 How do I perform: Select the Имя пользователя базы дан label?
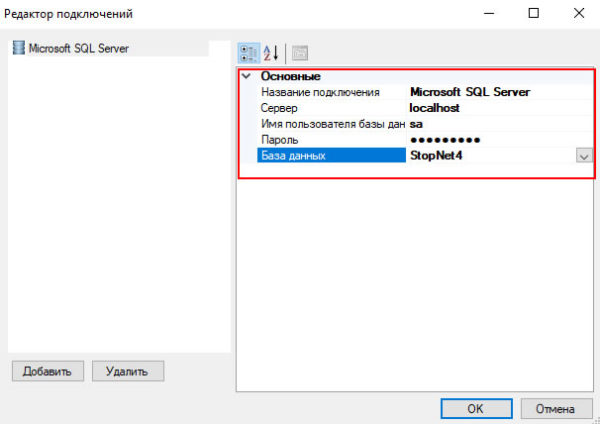[333, 124]
